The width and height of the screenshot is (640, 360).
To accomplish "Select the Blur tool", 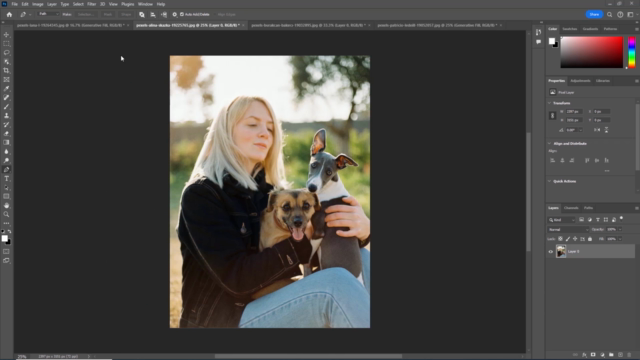I will [7, 151].
